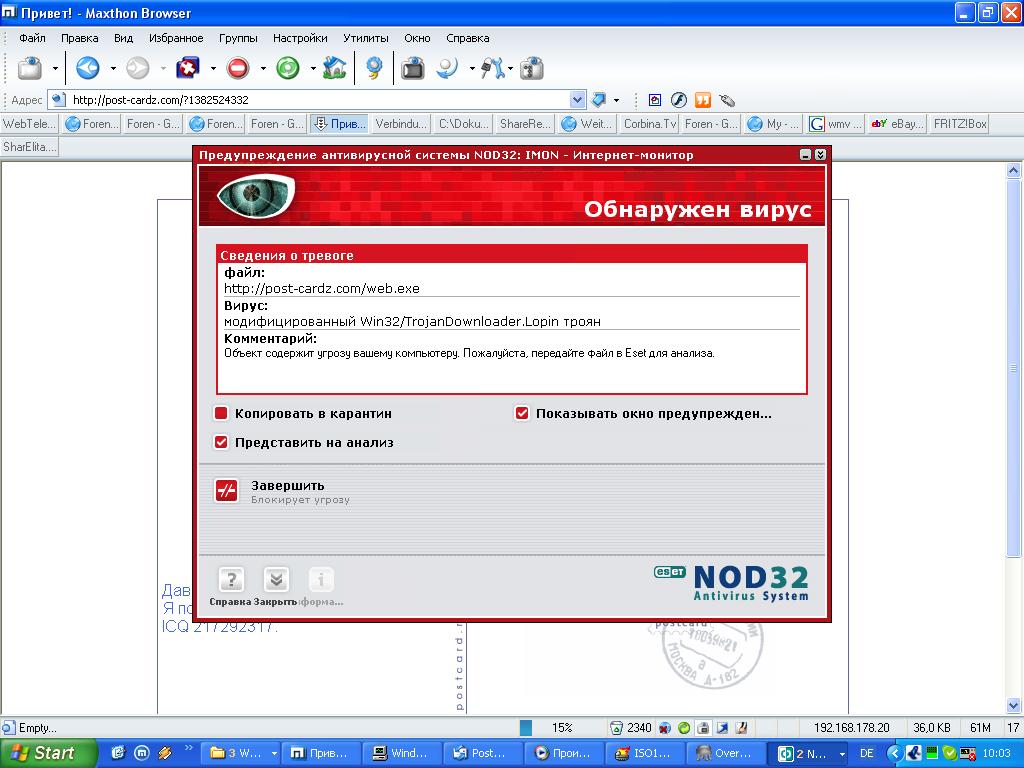Viewport: 1024px width, 768px height.
Task: Click the blue undo-arrow toolbar icon
Action: pos(447,68)
